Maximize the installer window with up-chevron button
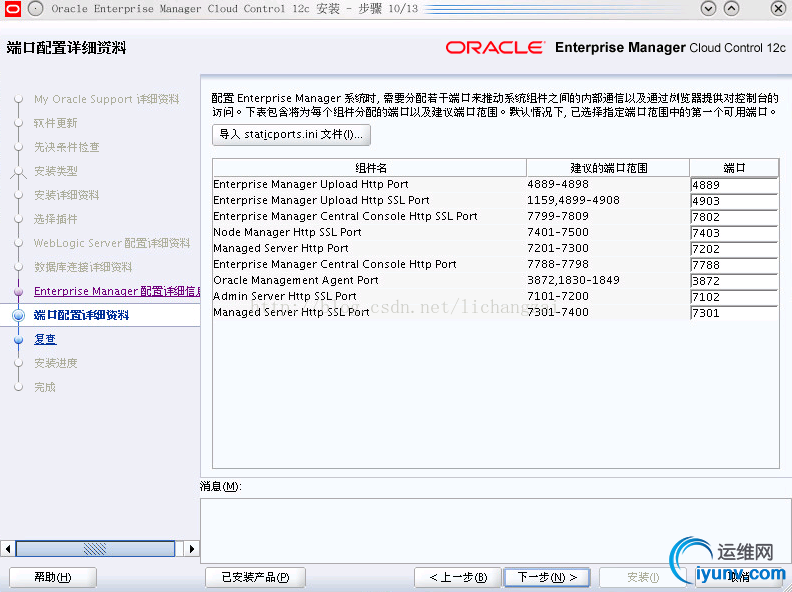 (x=731, y=9)
